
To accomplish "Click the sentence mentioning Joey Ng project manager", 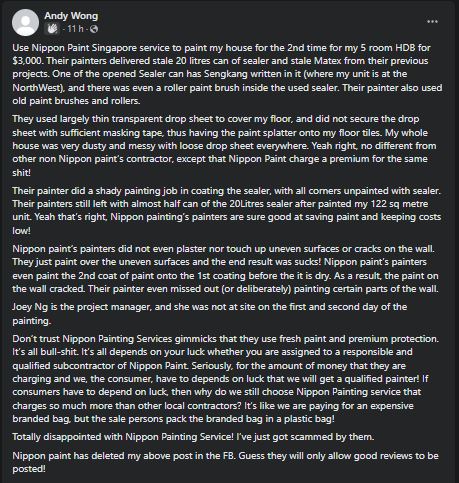I will click(x=210, y=314).
